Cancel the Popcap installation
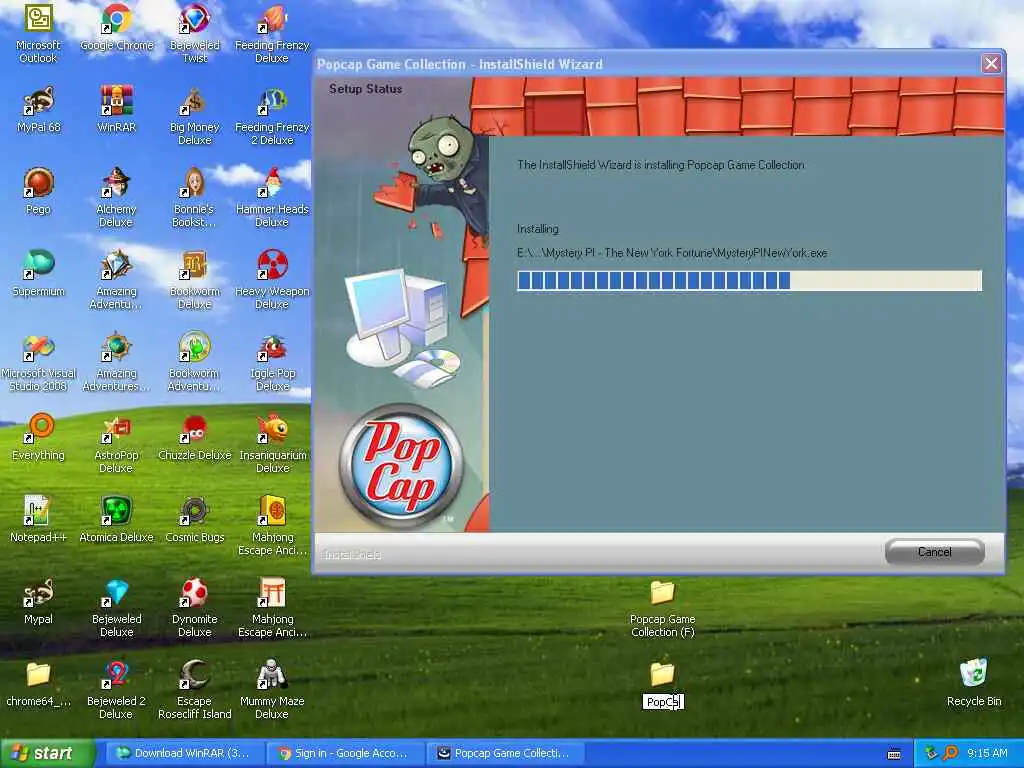Screen dimensions: 1024x768 935,552
